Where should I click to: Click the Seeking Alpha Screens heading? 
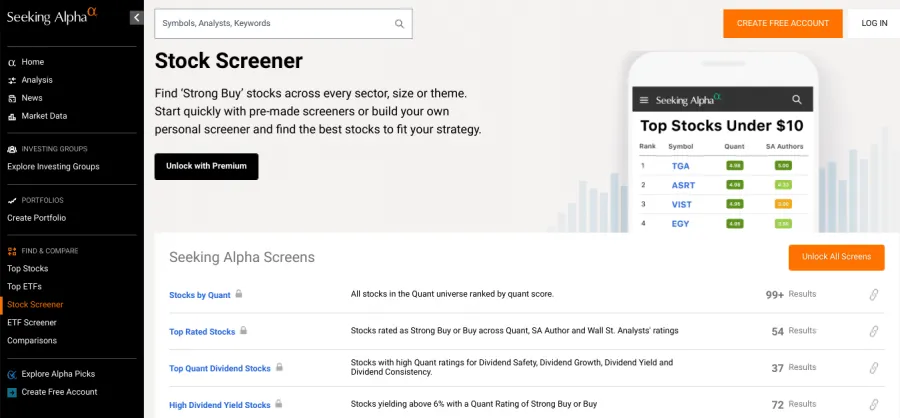(242, 257)
